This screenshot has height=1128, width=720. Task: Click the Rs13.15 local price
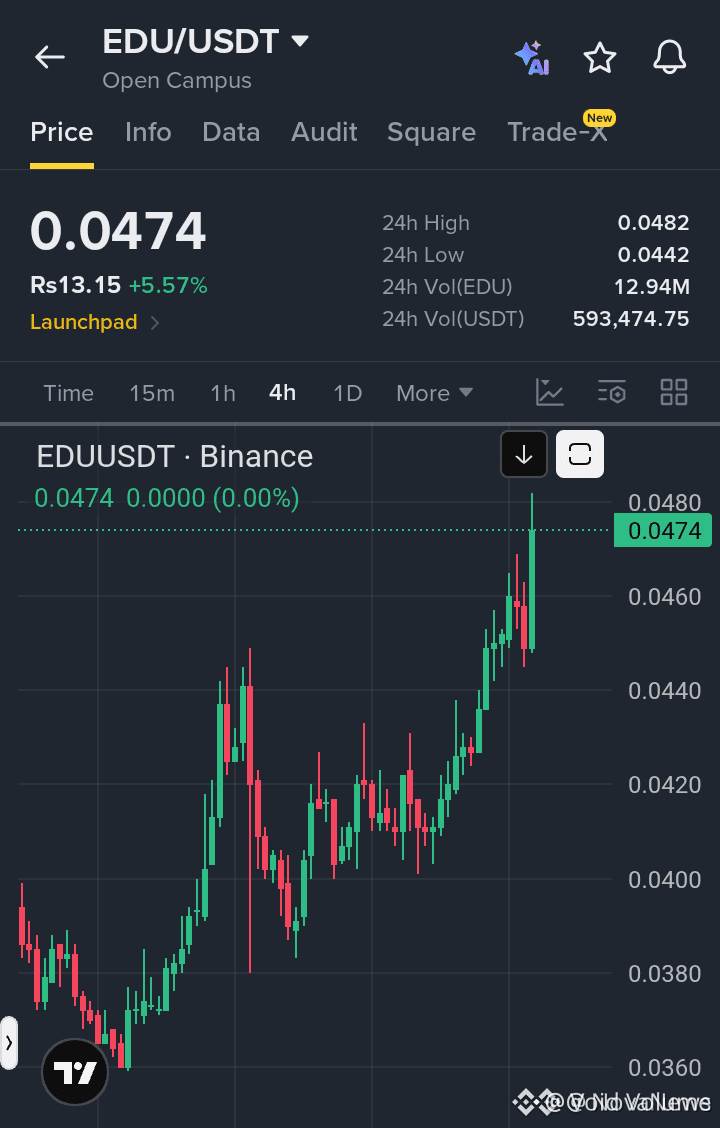click(76, 286)
